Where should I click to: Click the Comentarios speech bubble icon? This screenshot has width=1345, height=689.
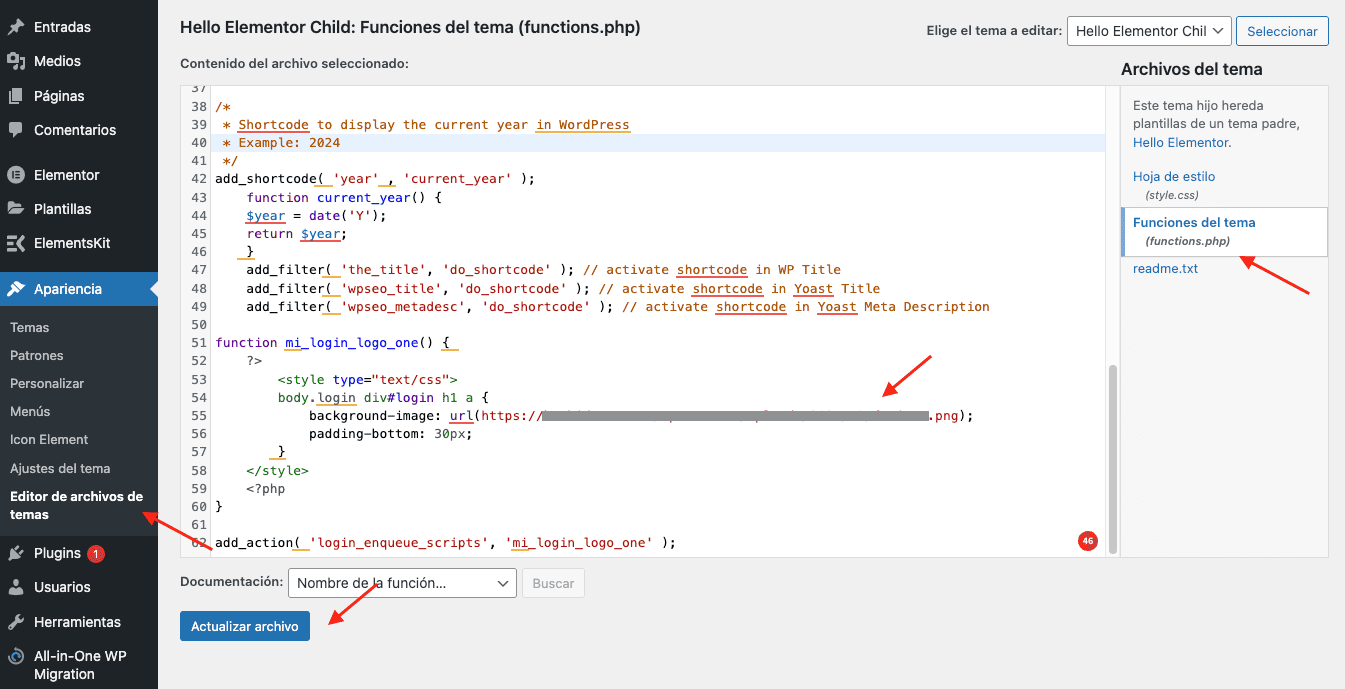(16, 130)
